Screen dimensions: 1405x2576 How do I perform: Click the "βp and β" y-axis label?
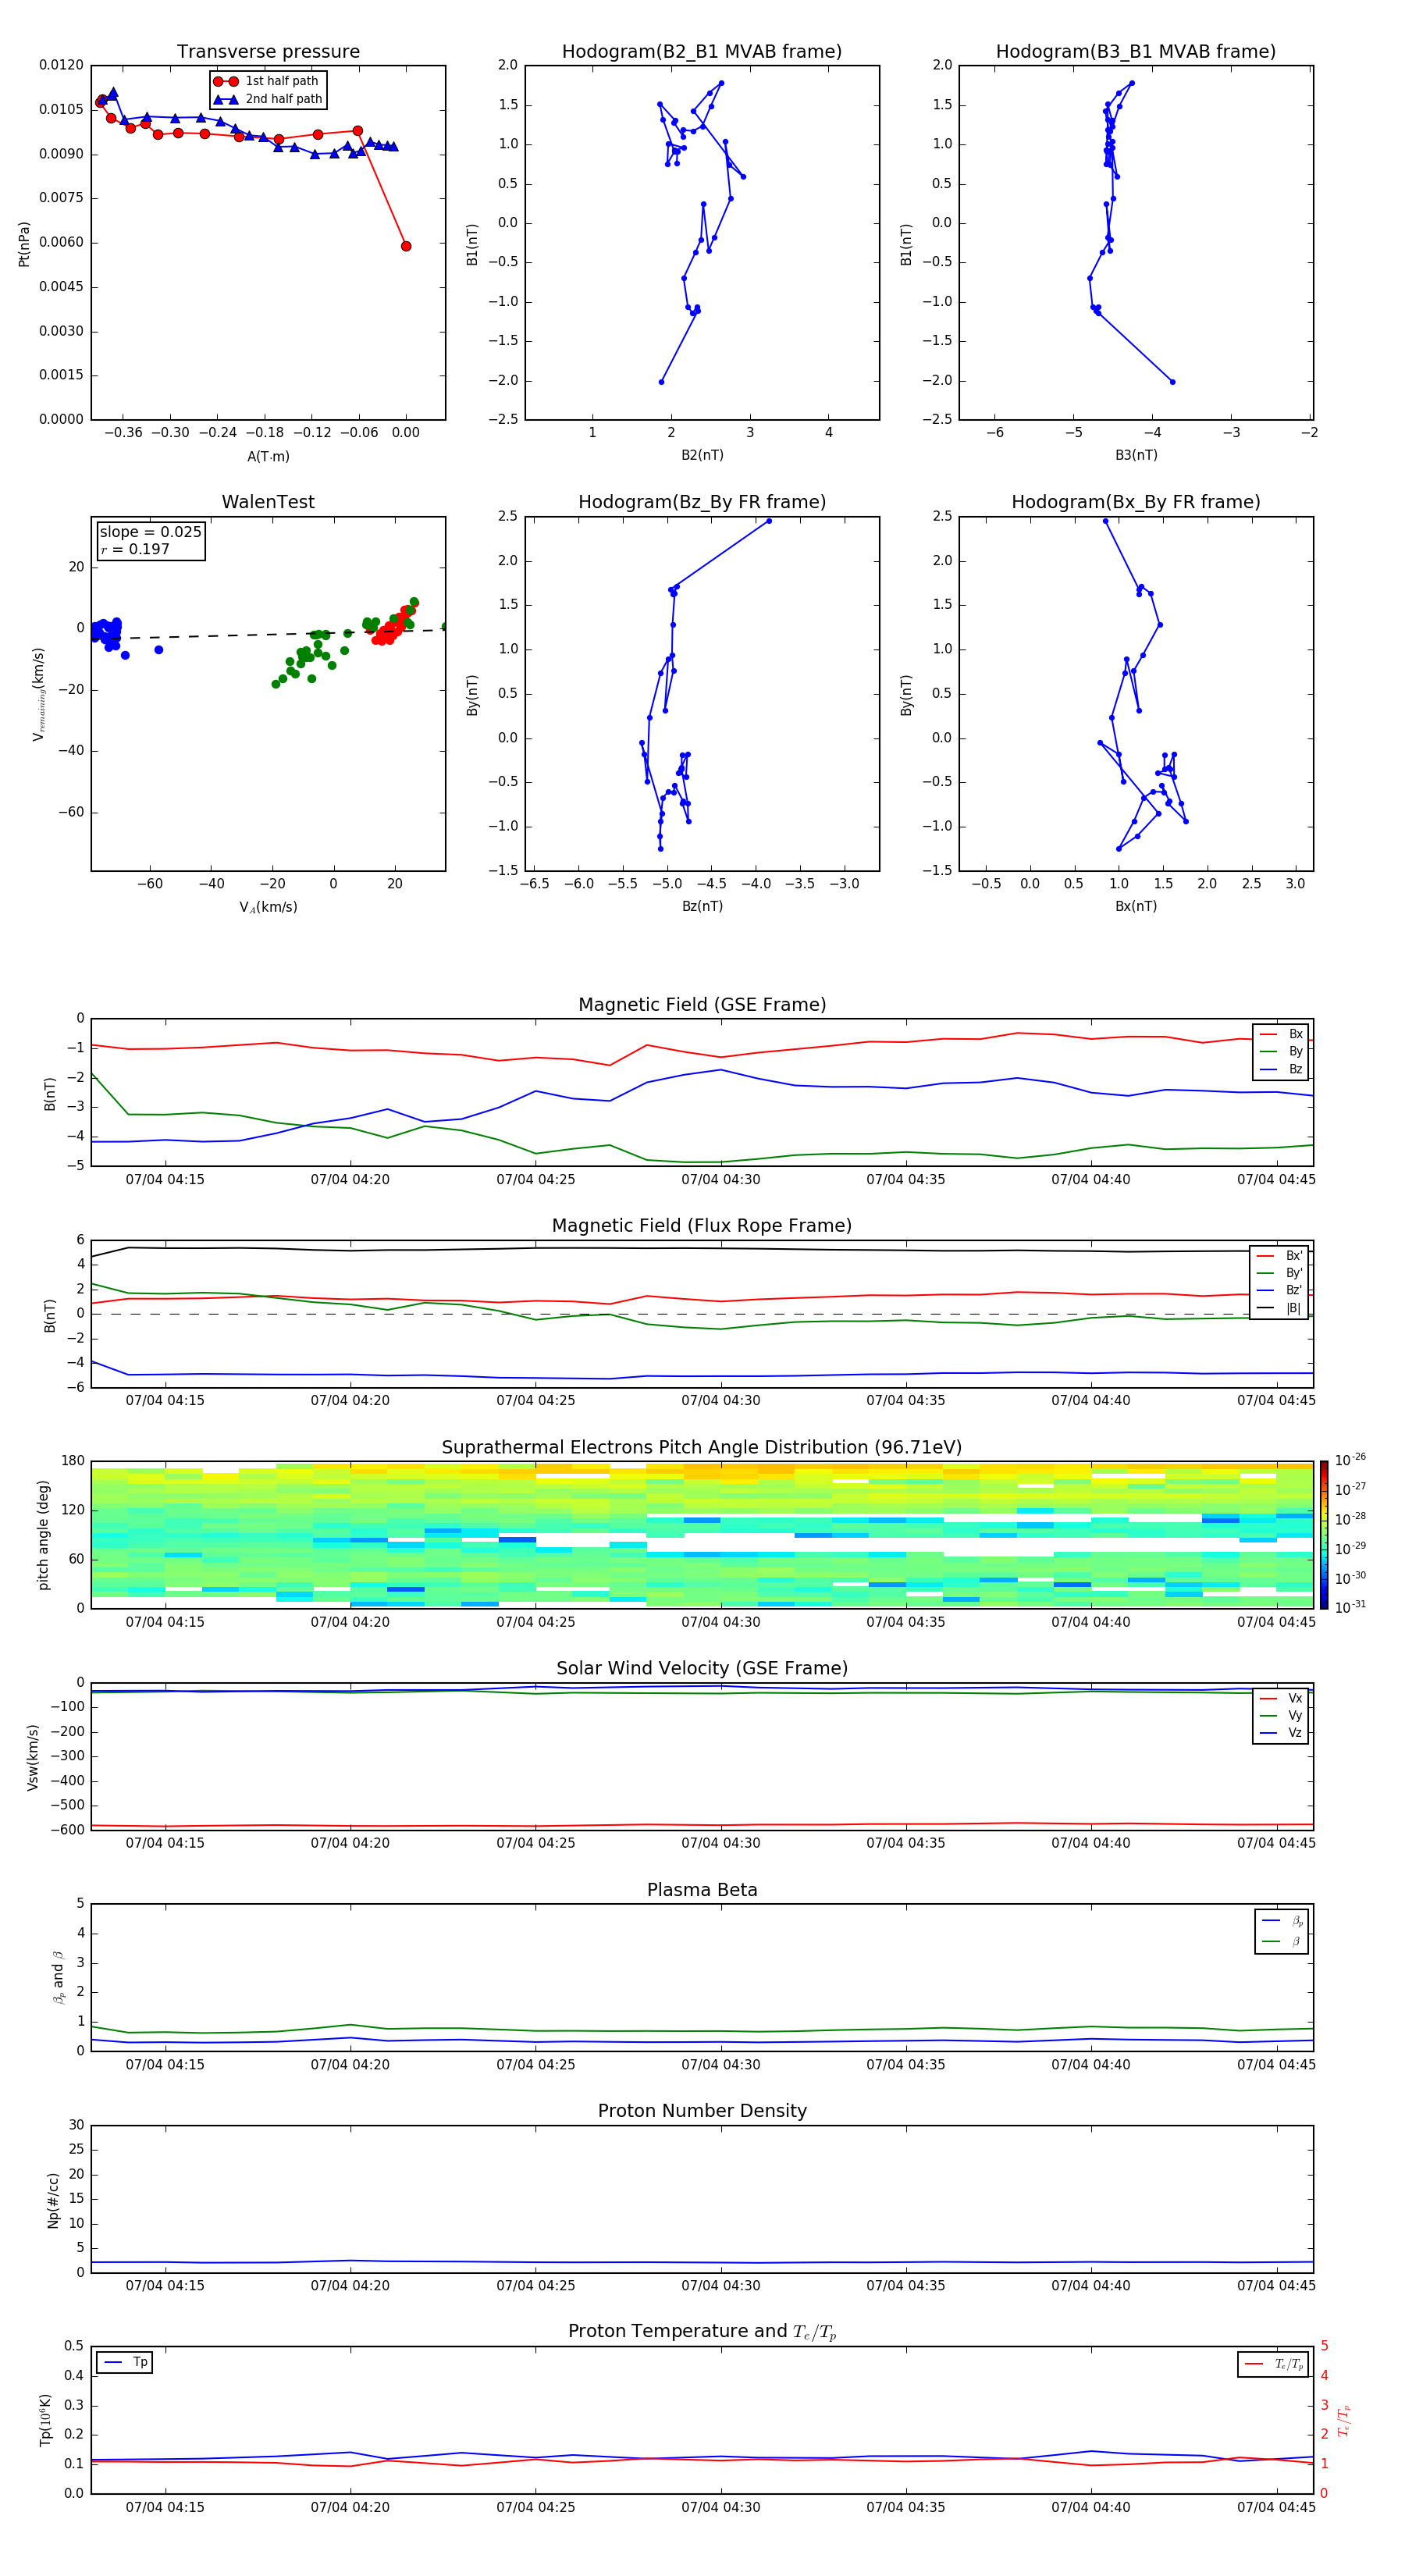pos(58,1977)
